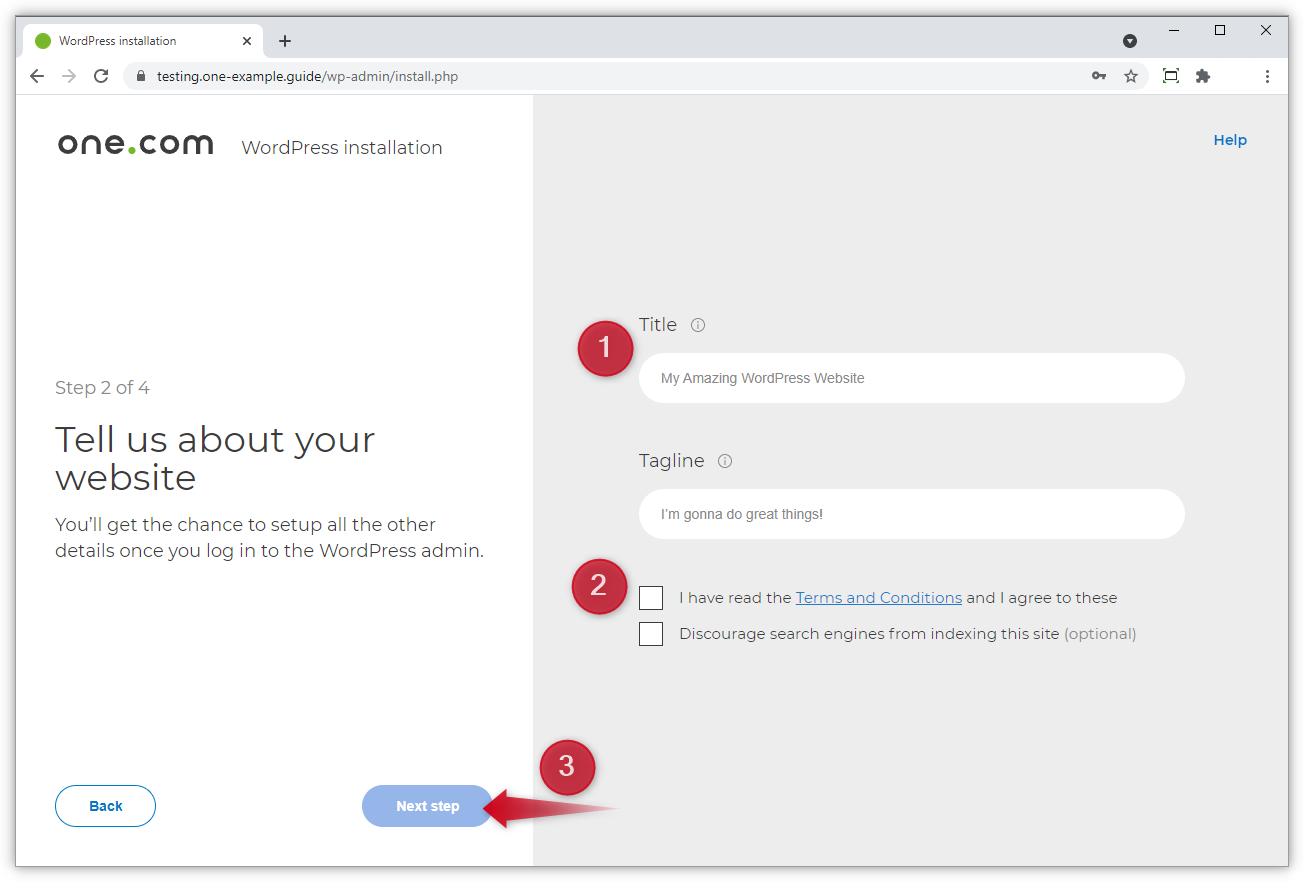
Task: Close the WordPress installation tab
Action: (248, 41)
